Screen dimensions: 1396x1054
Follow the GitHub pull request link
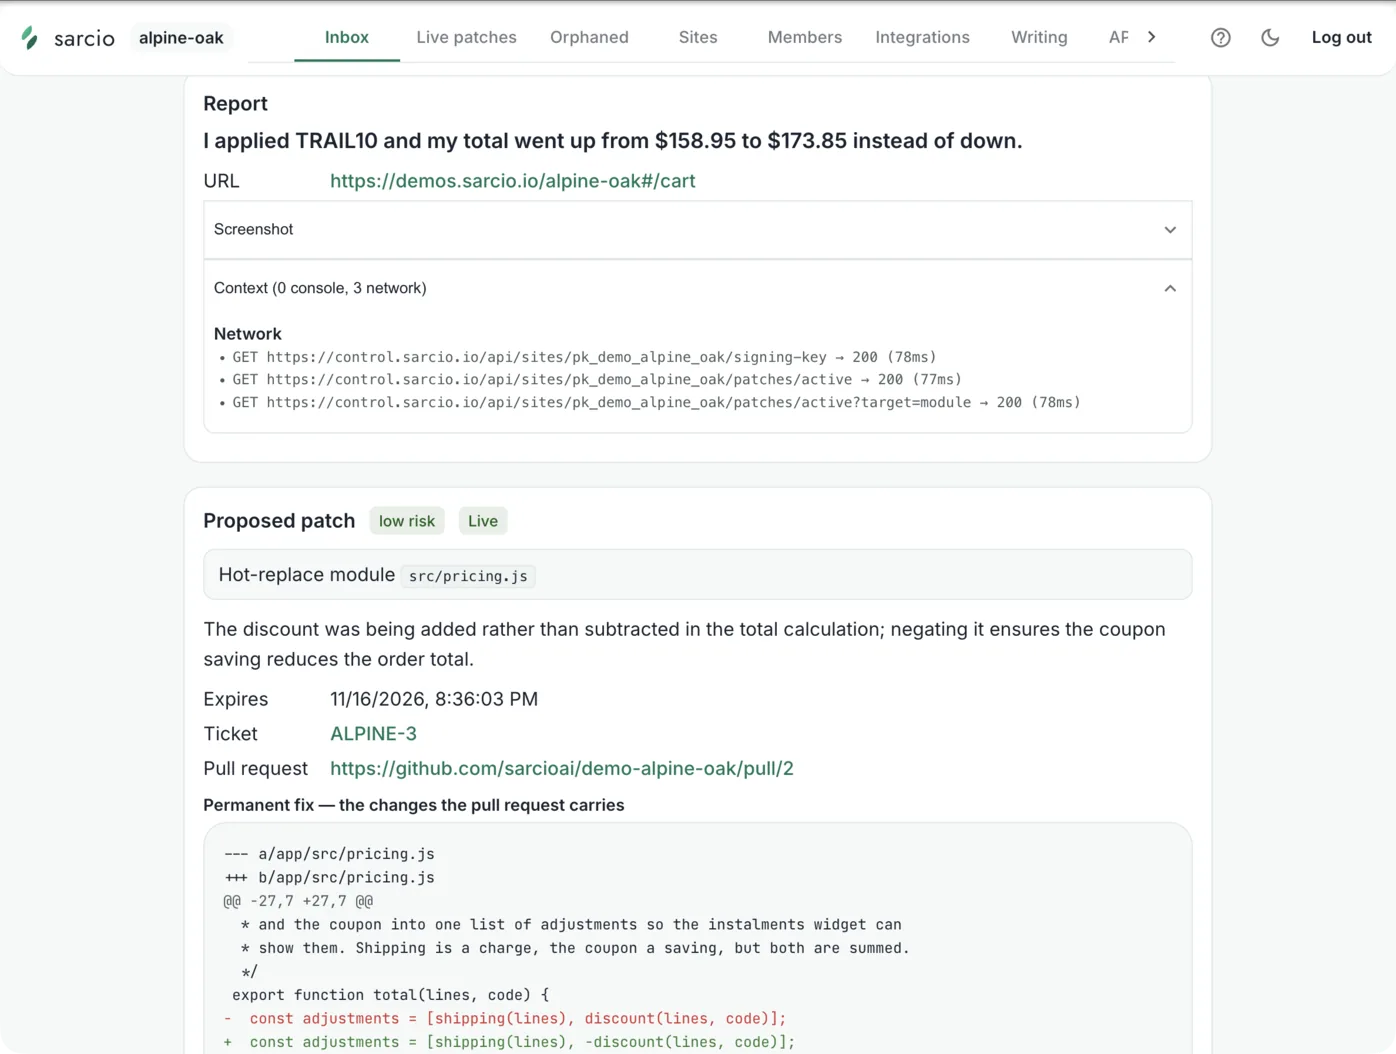(562, 769)
